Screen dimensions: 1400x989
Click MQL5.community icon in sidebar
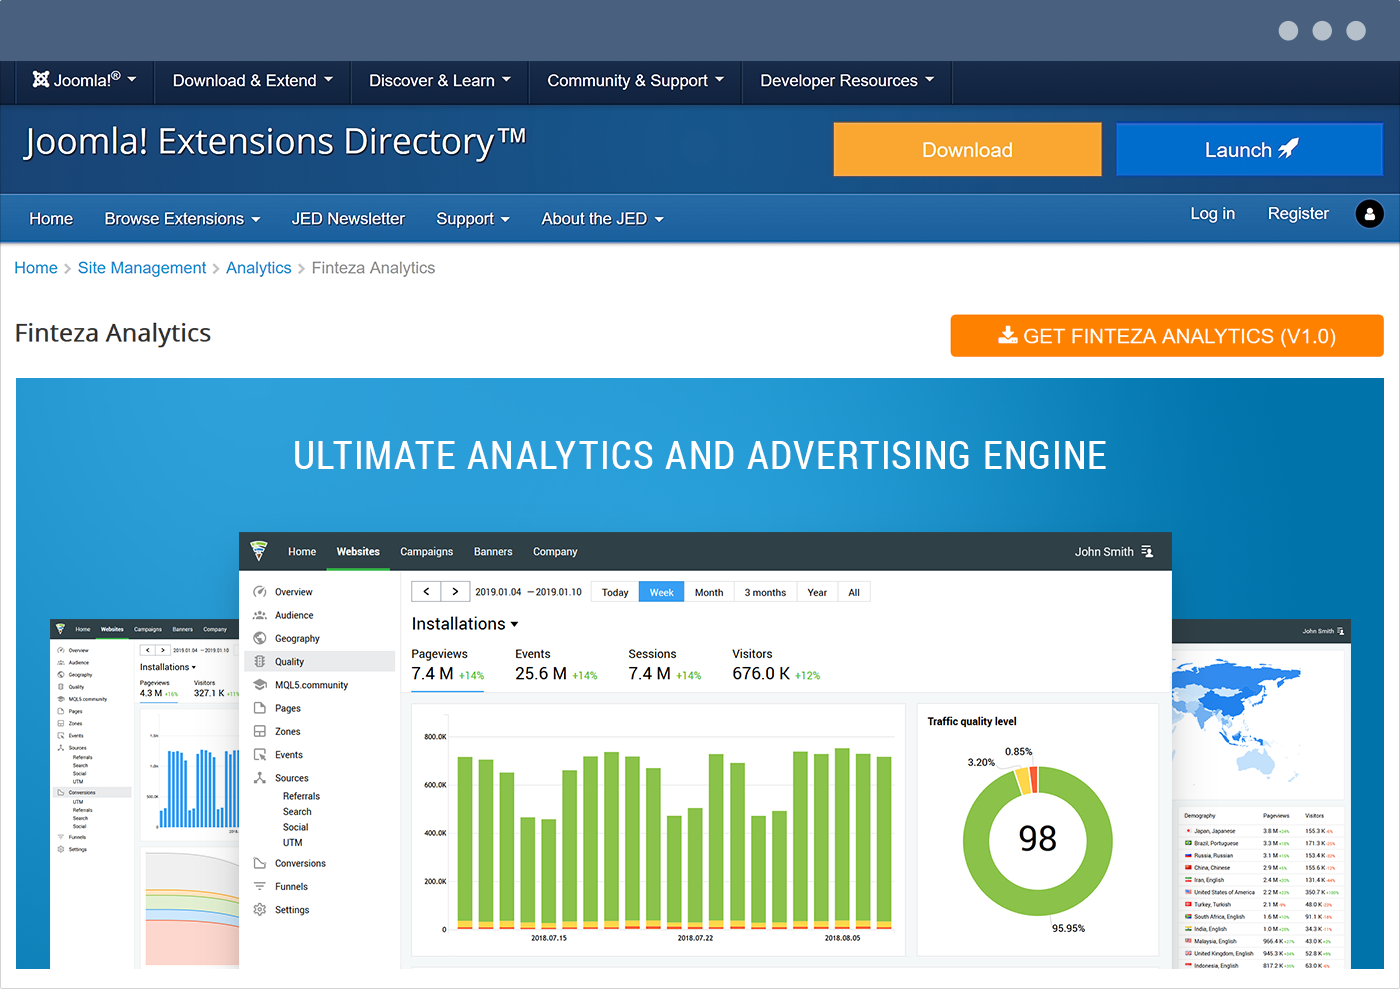pos(260,685)
